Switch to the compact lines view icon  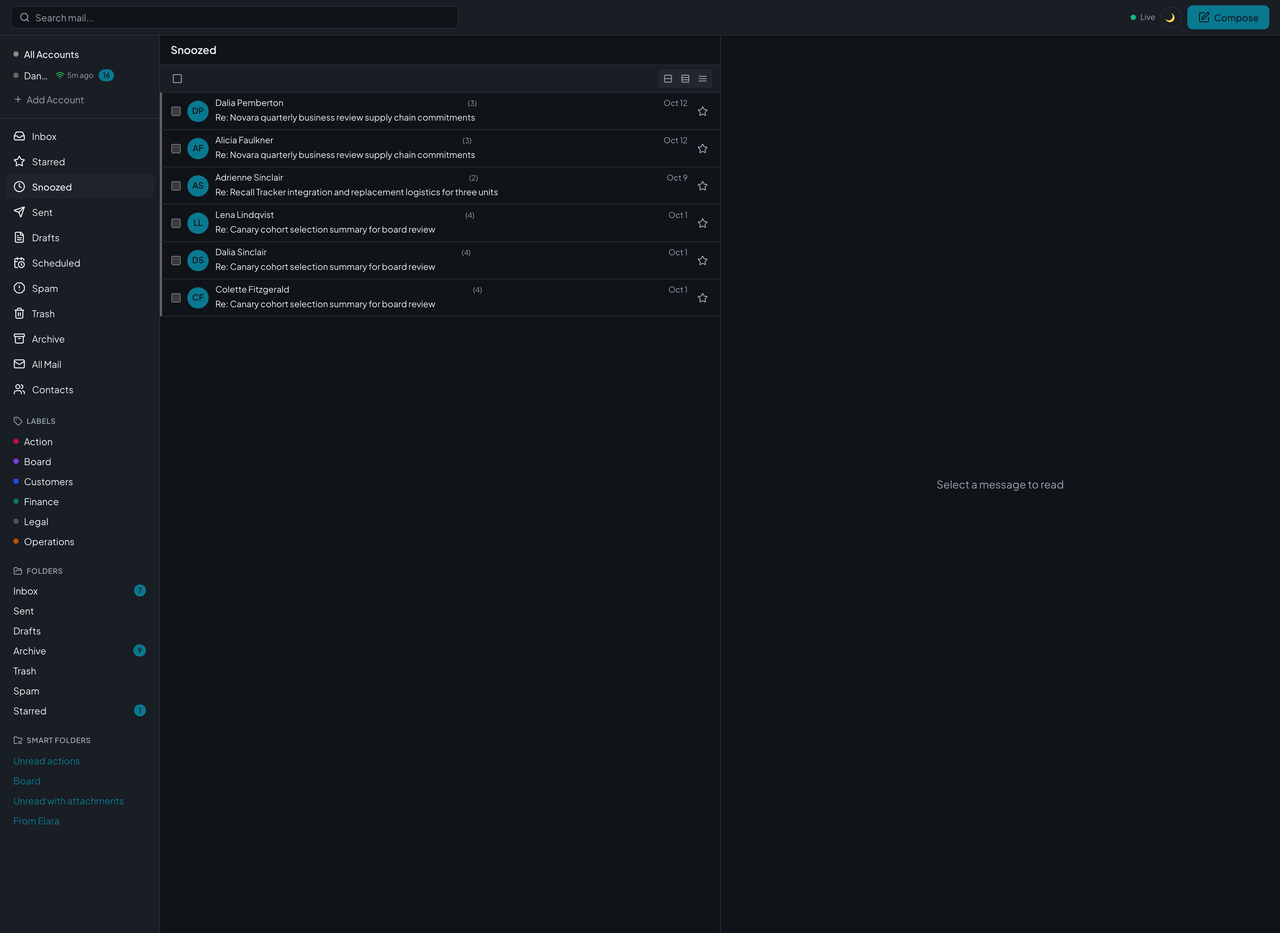pyautogui.click(x=703, y=79)
